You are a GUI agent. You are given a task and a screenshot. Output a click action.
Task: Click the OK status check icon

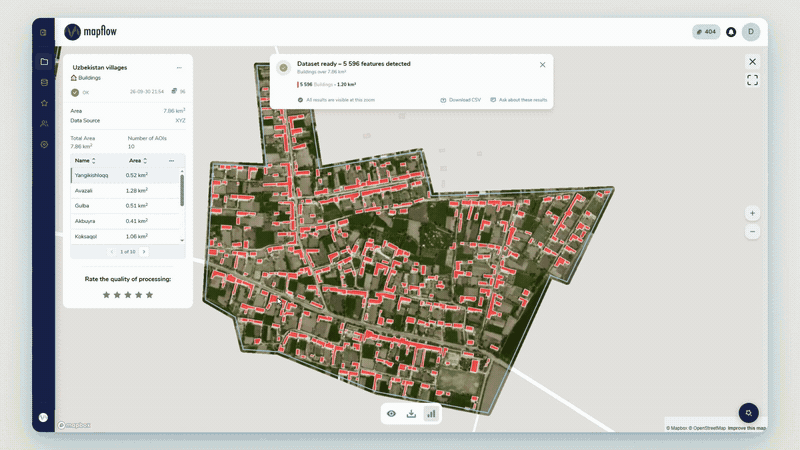click(x=75, y=92)
